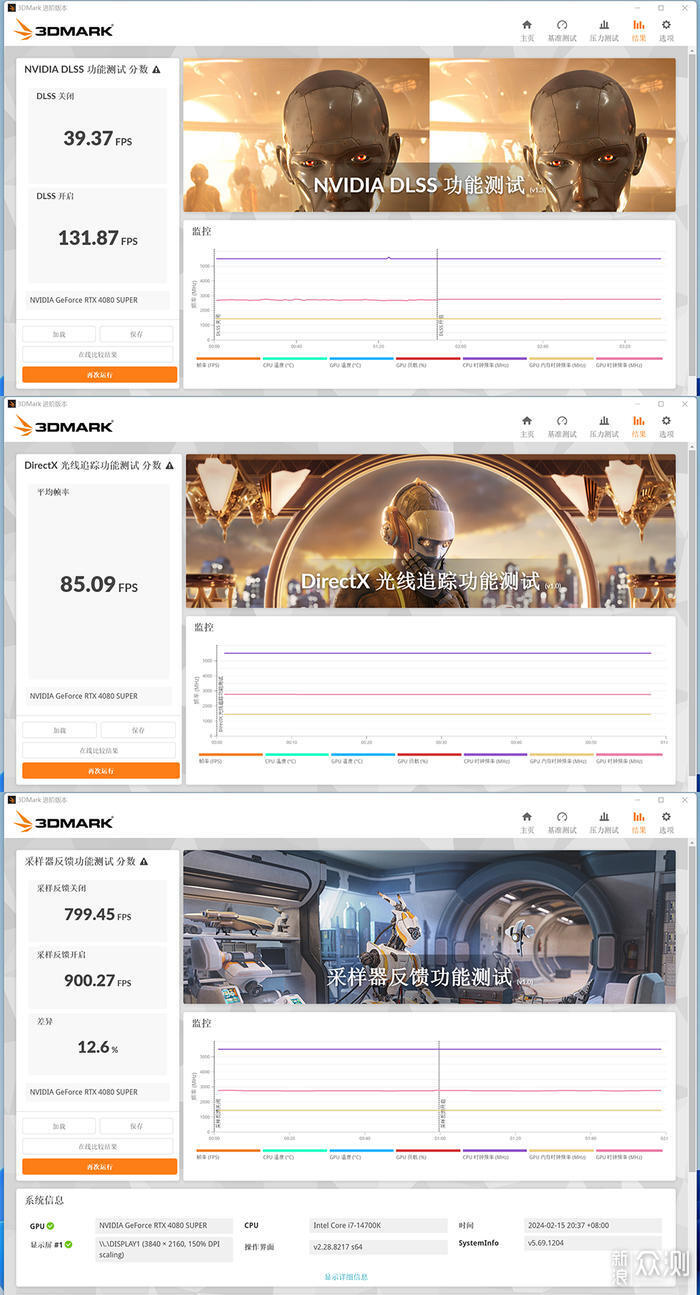This screenshot has height=1295, width=700.
Task: Click the 采样器反馈功能测试 banner image
Action: 429,926
